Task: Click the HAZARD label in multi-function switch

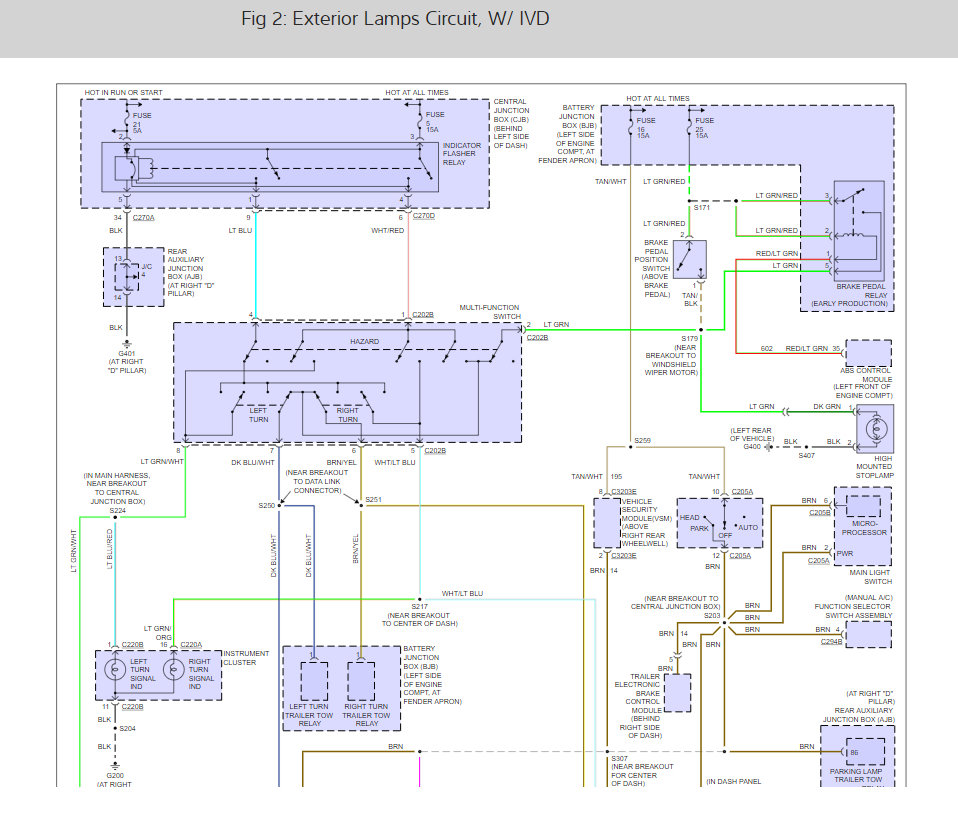Action: (364, 341)
